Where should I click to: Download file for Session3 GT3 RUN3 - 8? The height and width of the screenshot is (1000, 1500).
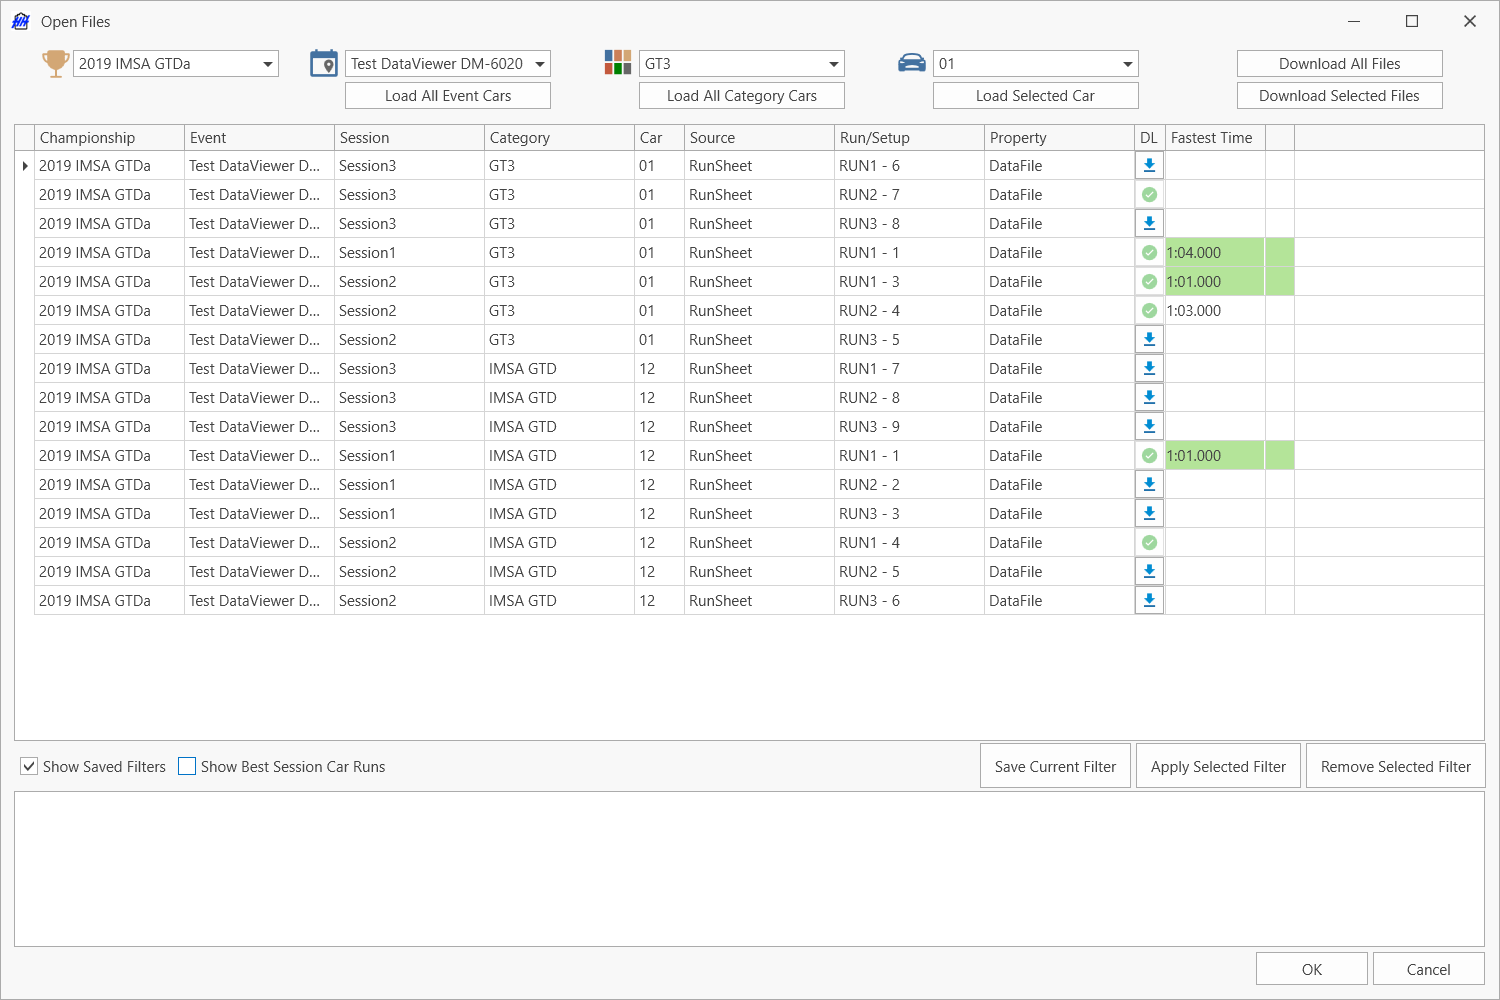[x=1150, y=223]
